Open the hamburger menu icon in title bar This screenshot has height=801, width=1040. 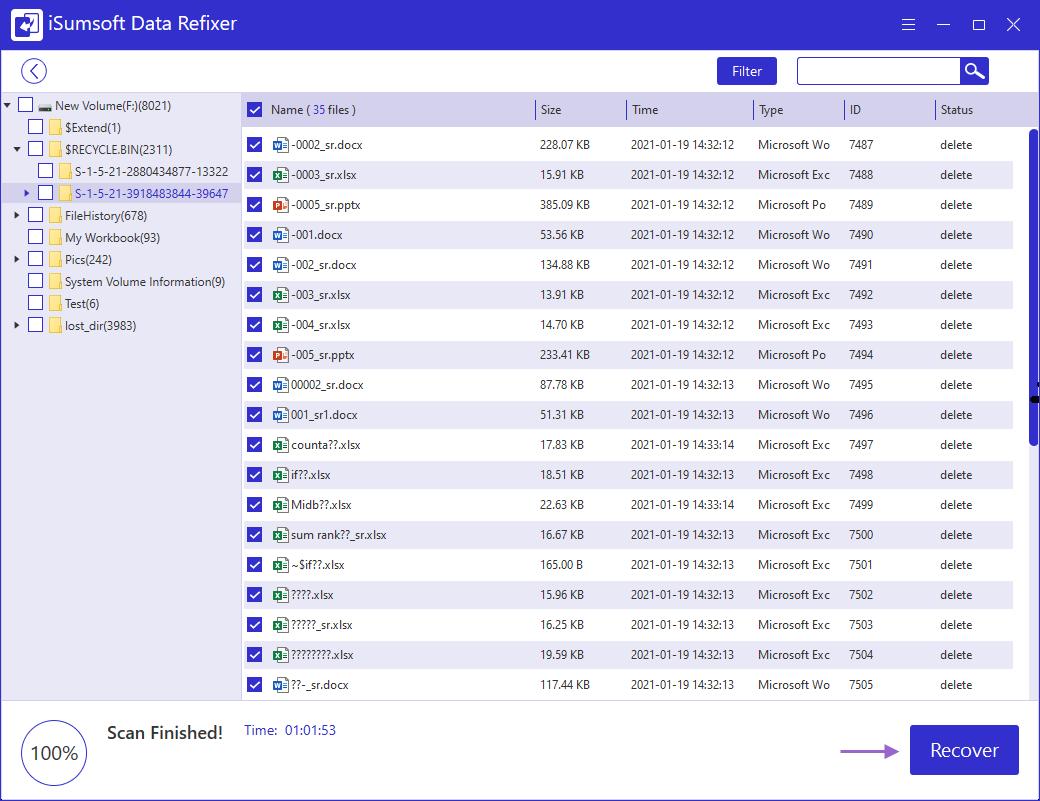pos(909,25)
